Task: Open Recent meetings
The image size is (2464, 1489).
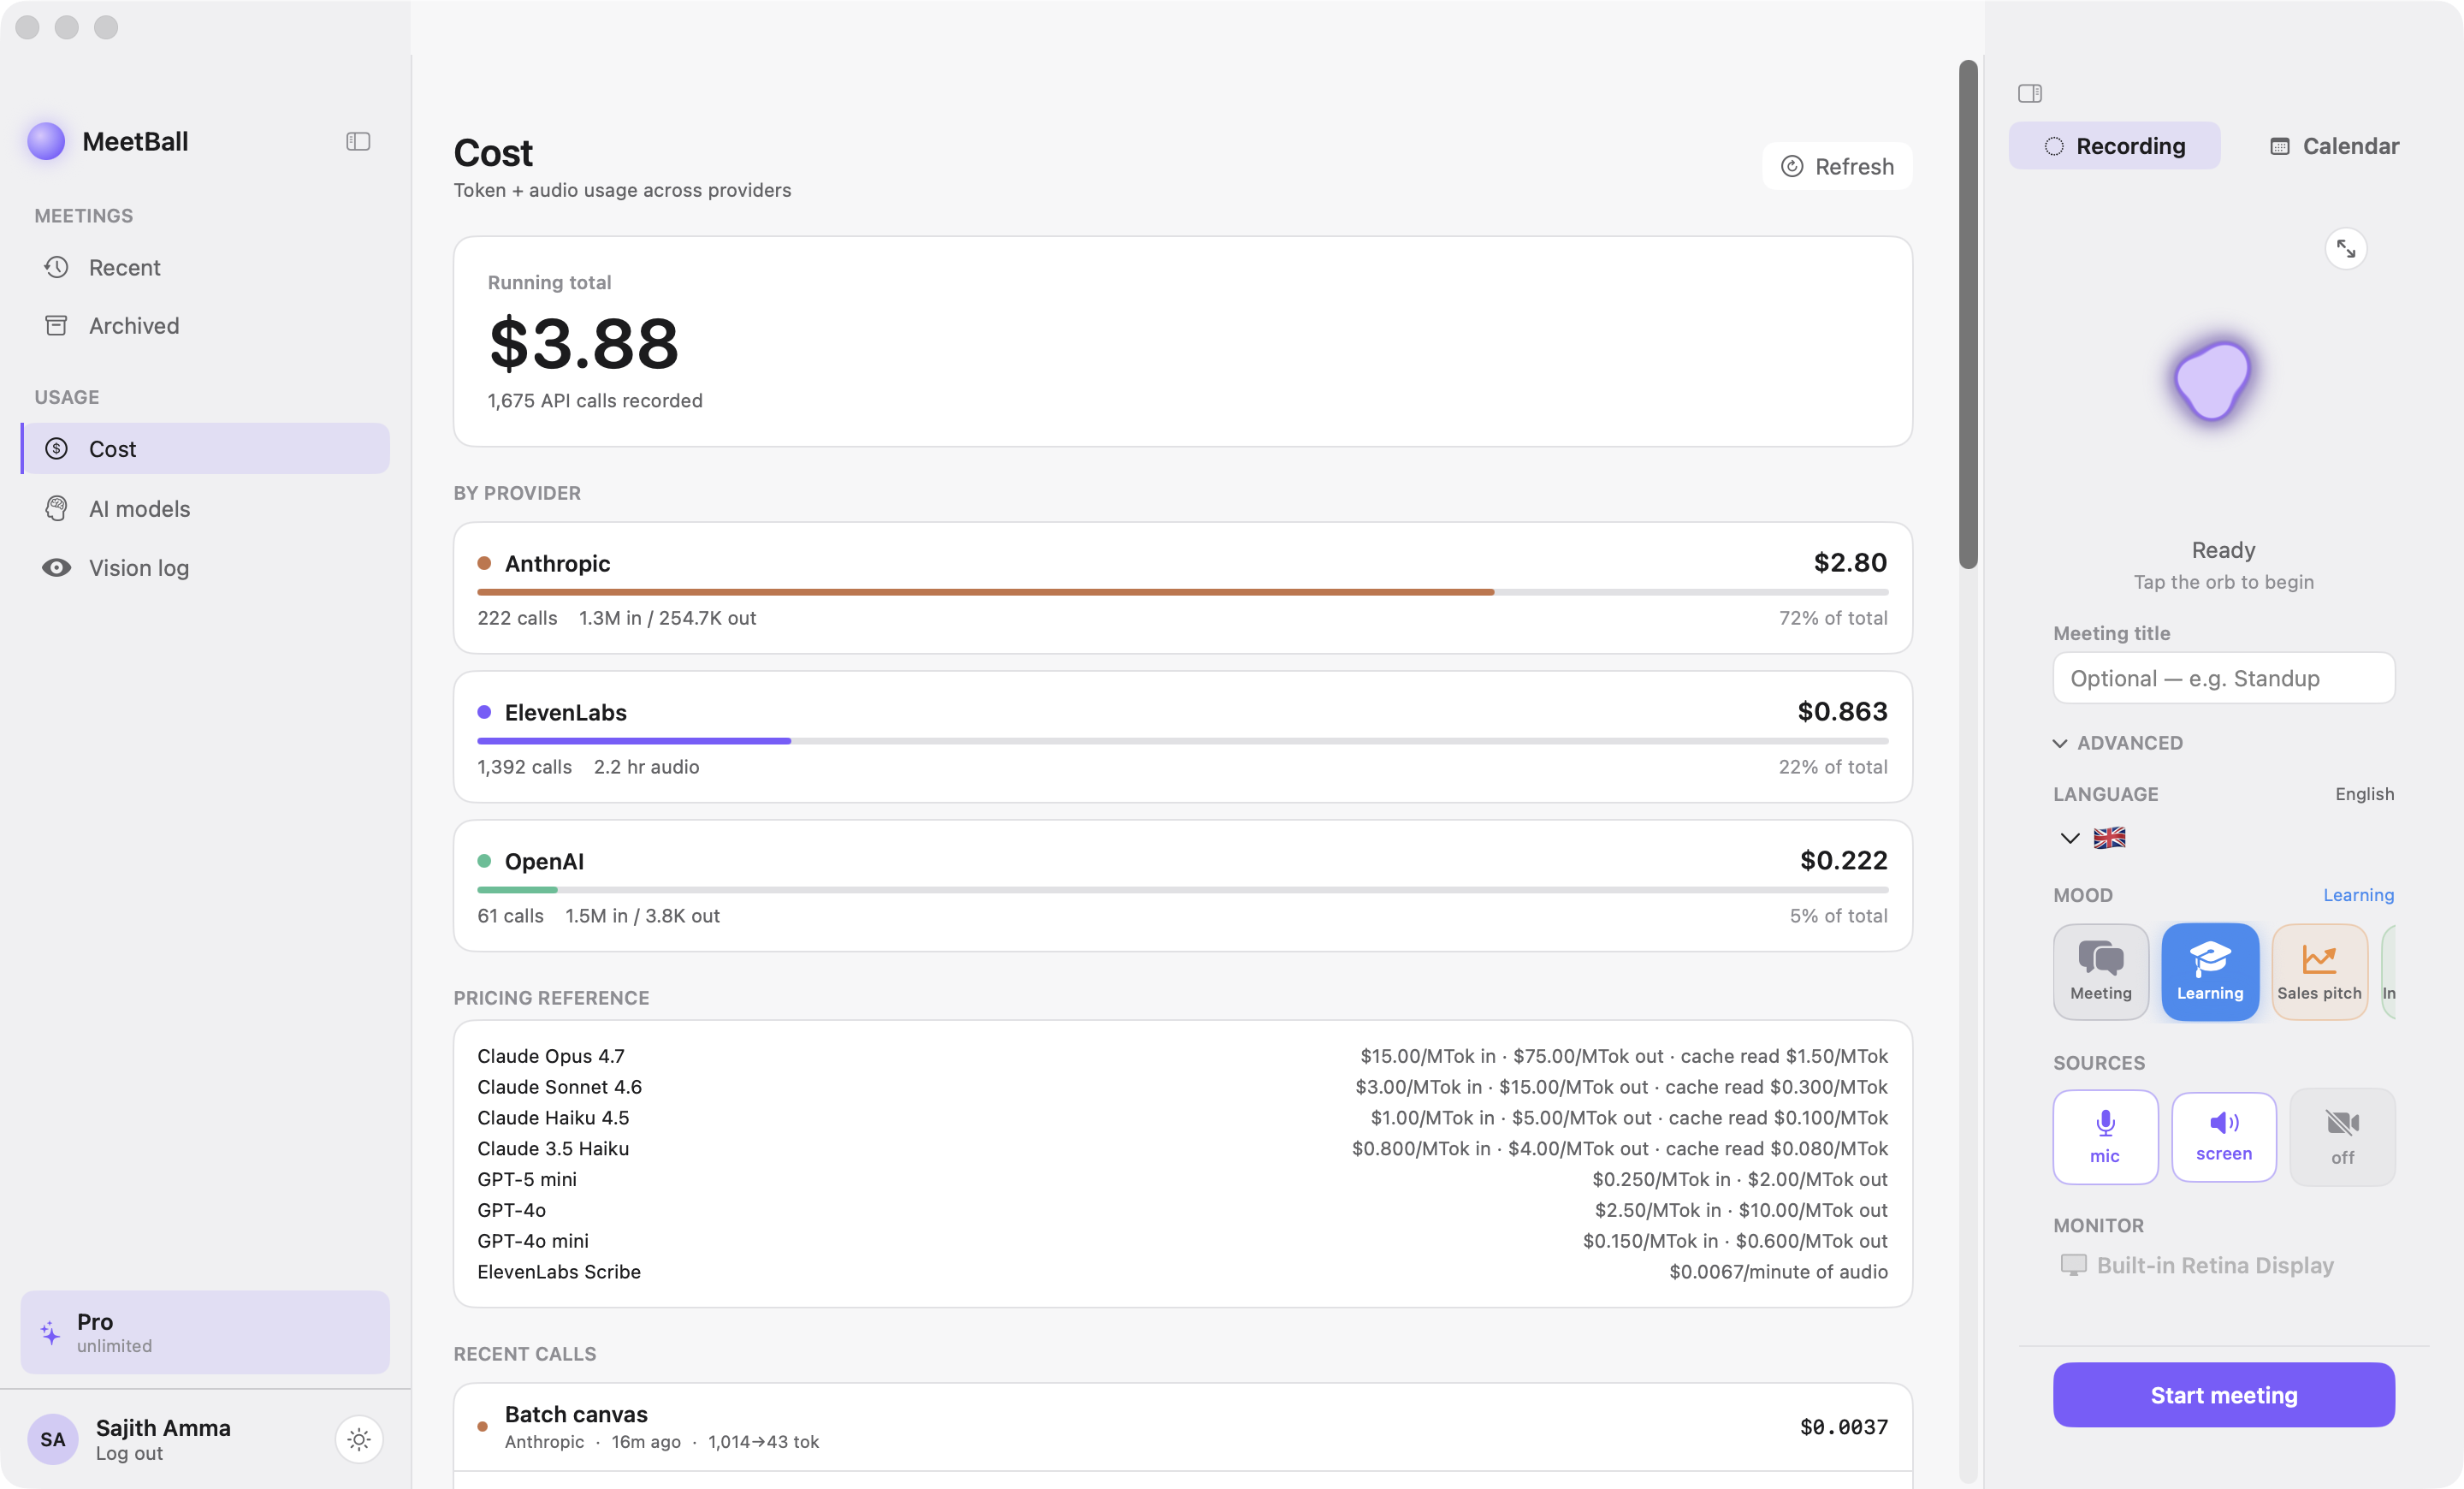Action: pyautogui.click(x=205, y=267)
